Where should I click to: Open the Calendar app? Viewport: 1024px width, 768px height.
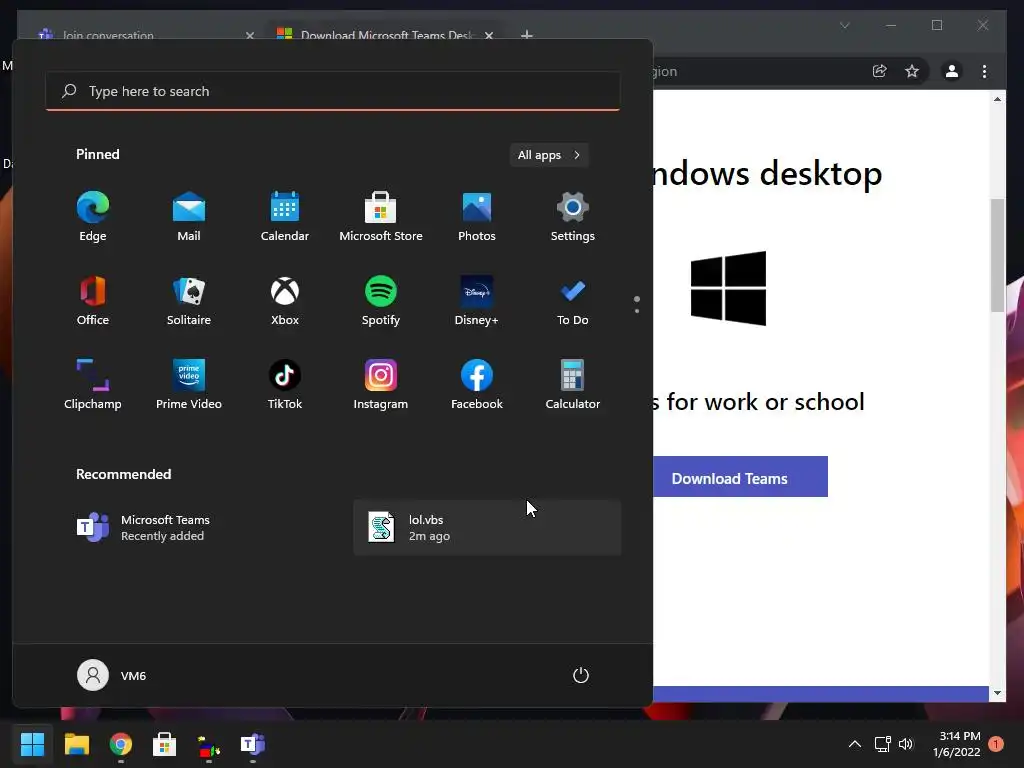(285, 217)
